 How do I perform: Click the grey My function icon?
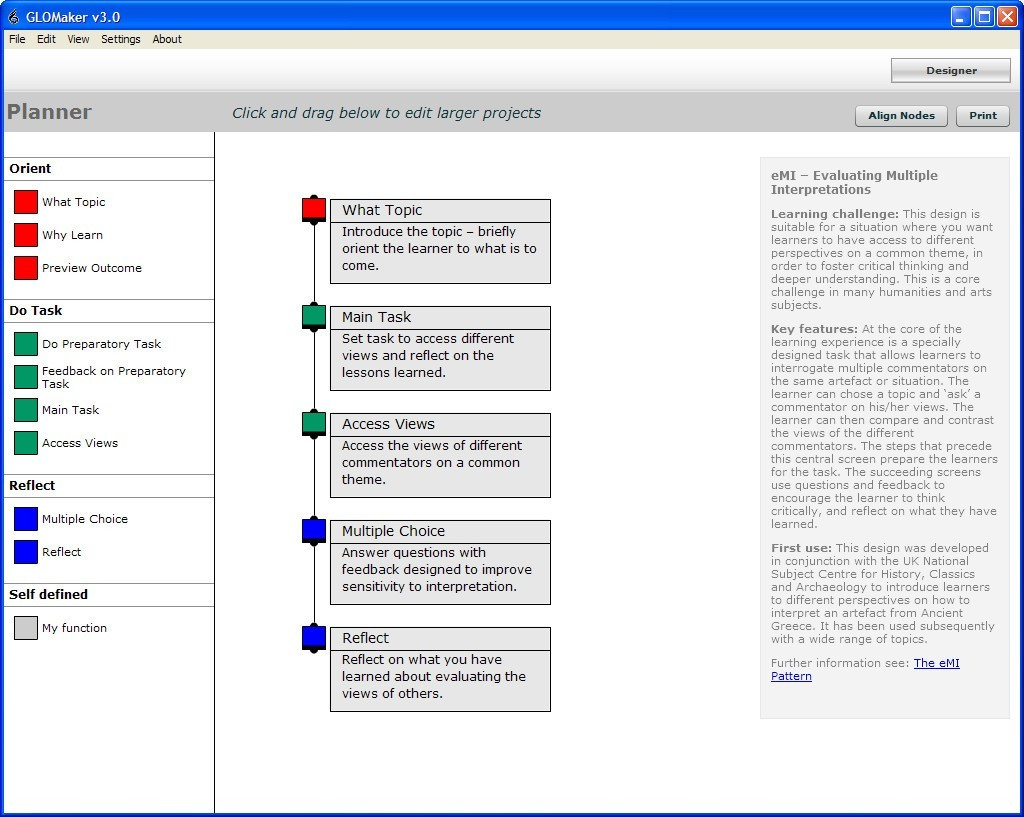point(26,628)
